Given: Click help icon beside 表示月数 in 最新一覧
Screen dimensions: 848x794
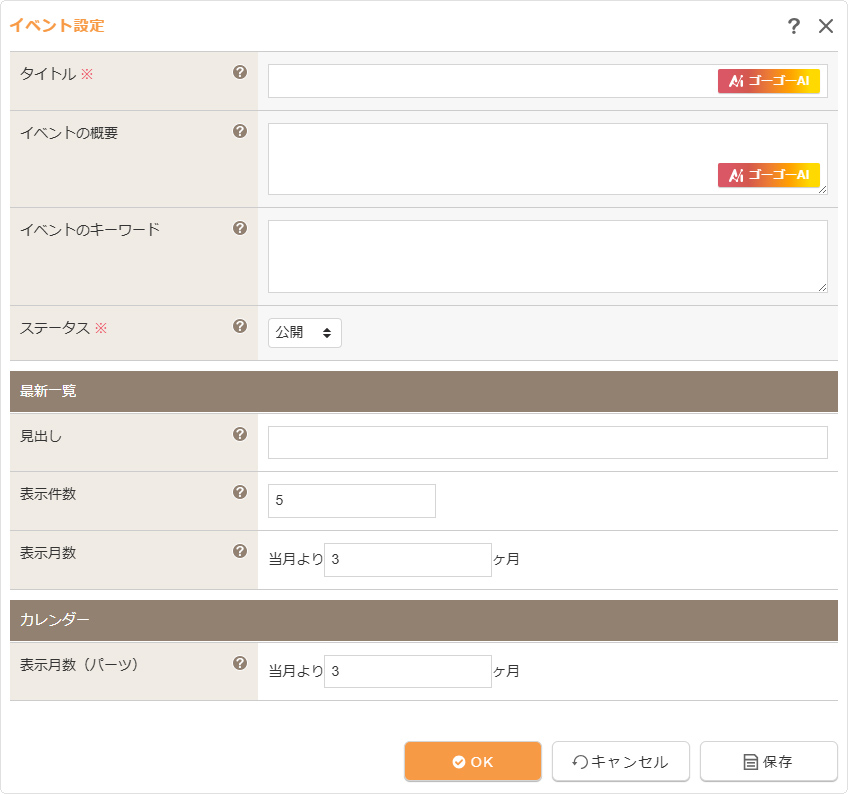Looking at the screenshot, I should pyautogui.click(x=240, y=551).
